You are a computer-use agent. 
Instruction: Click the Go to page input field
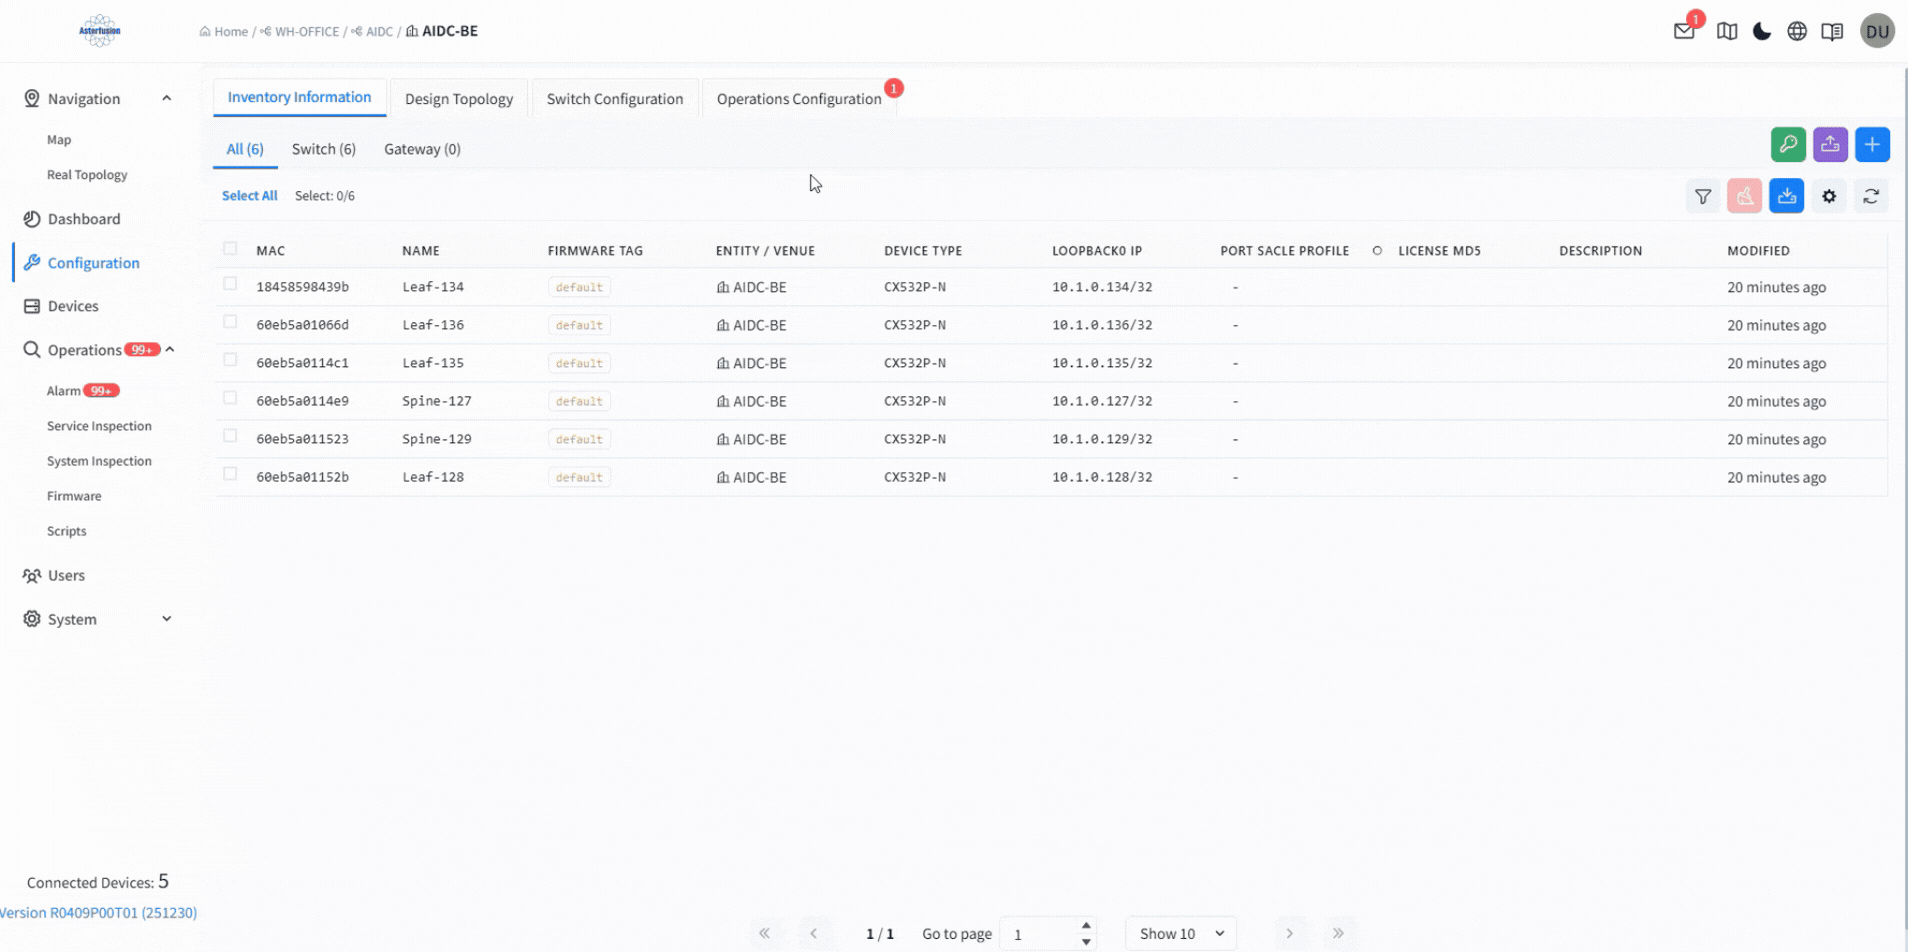click(1040, 934)
